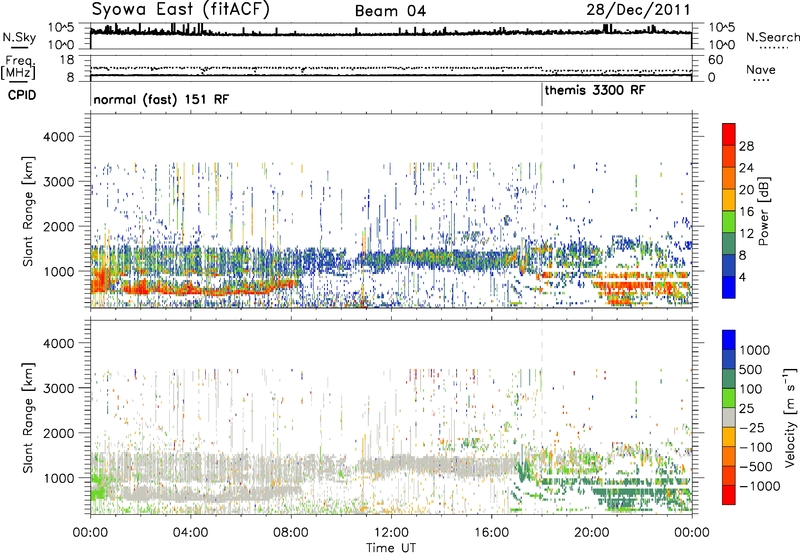Click the power colorbar value '4'
Screen dimensions: 800x554
point(742,277)
